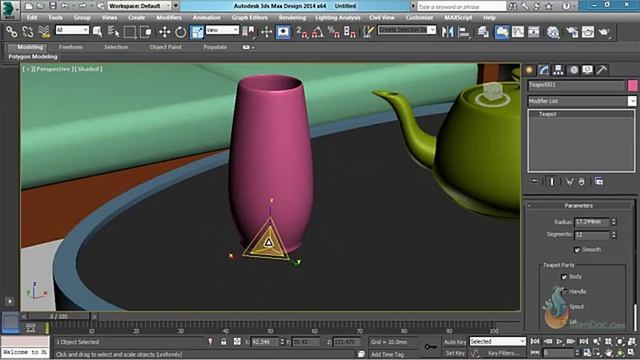The width and height of the screenshot is (640, 360).
Task: Click the Mirror tool icon
Action: point(447,32)
